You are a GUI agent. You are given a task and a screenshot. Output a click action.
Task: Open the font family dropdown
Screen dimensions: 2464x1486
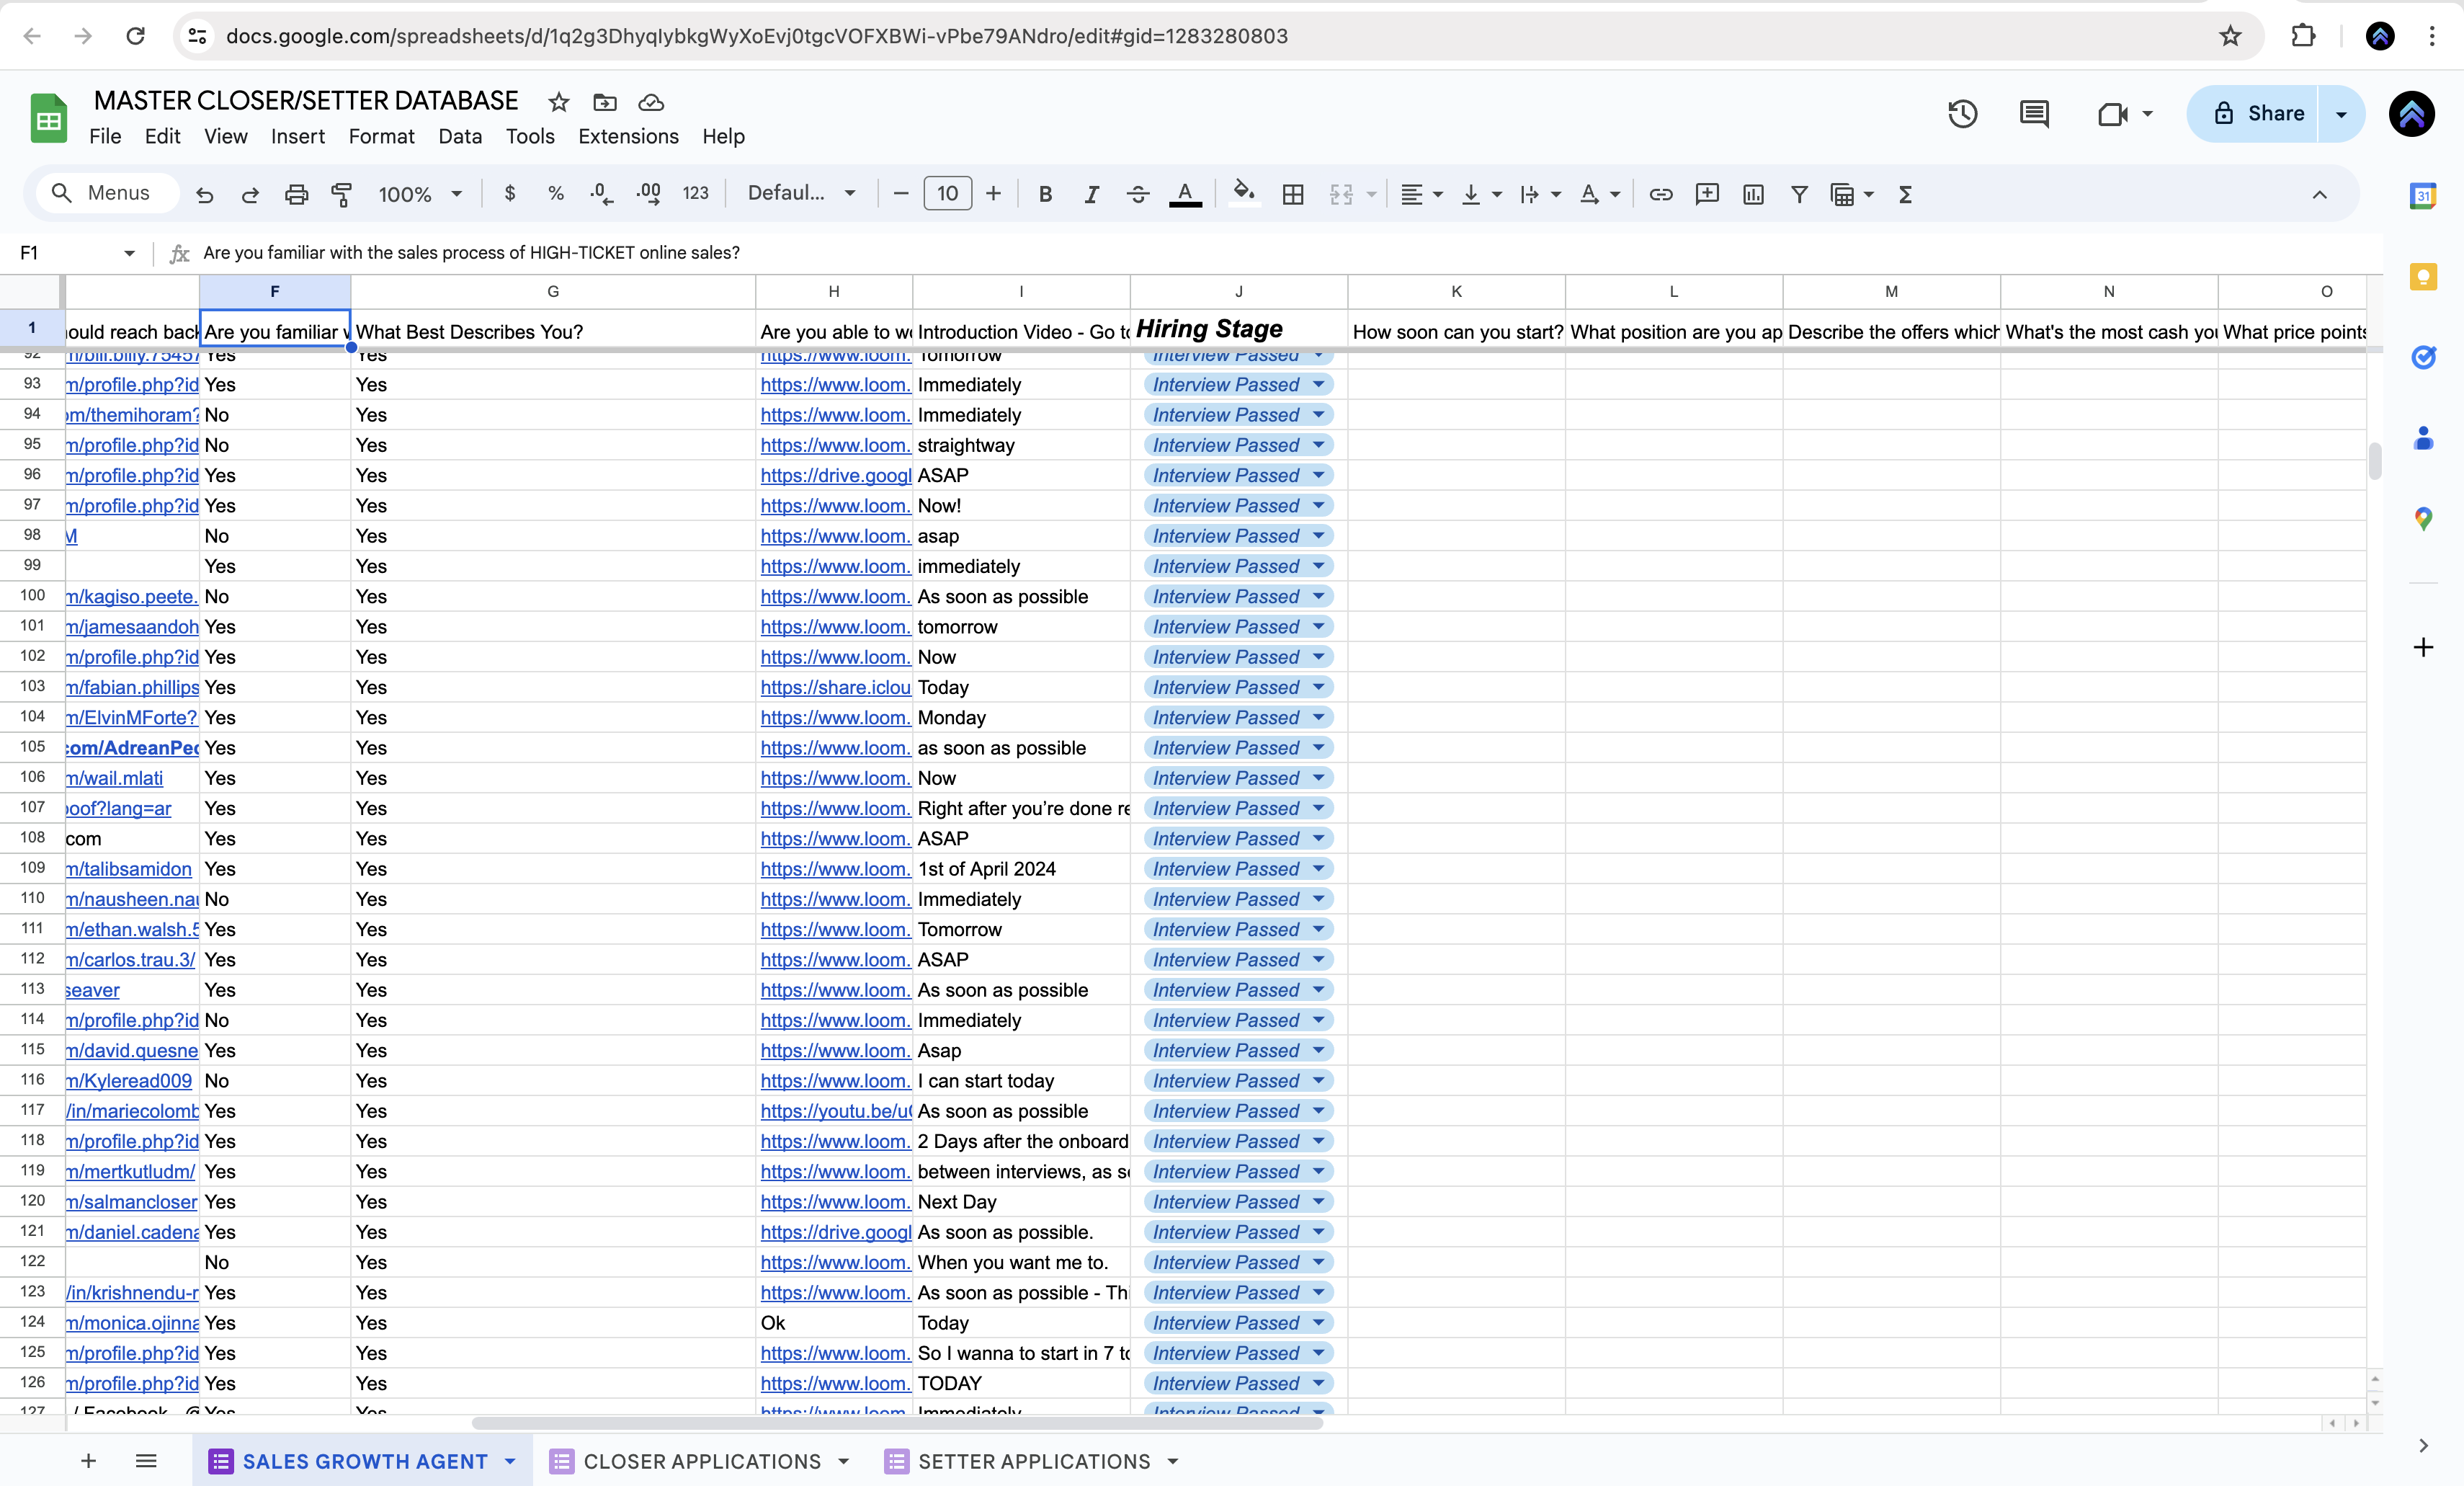800,193
